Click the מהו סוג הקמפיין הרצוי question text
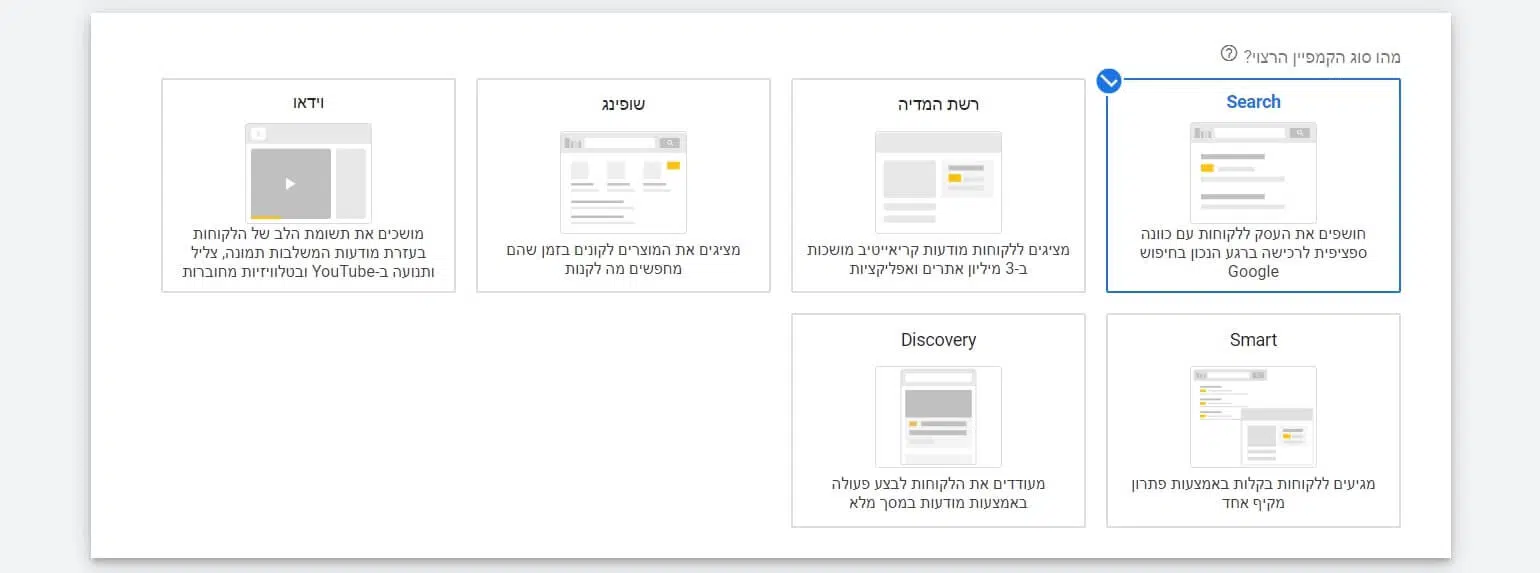1540x573 pixels. click(1322, 56)
